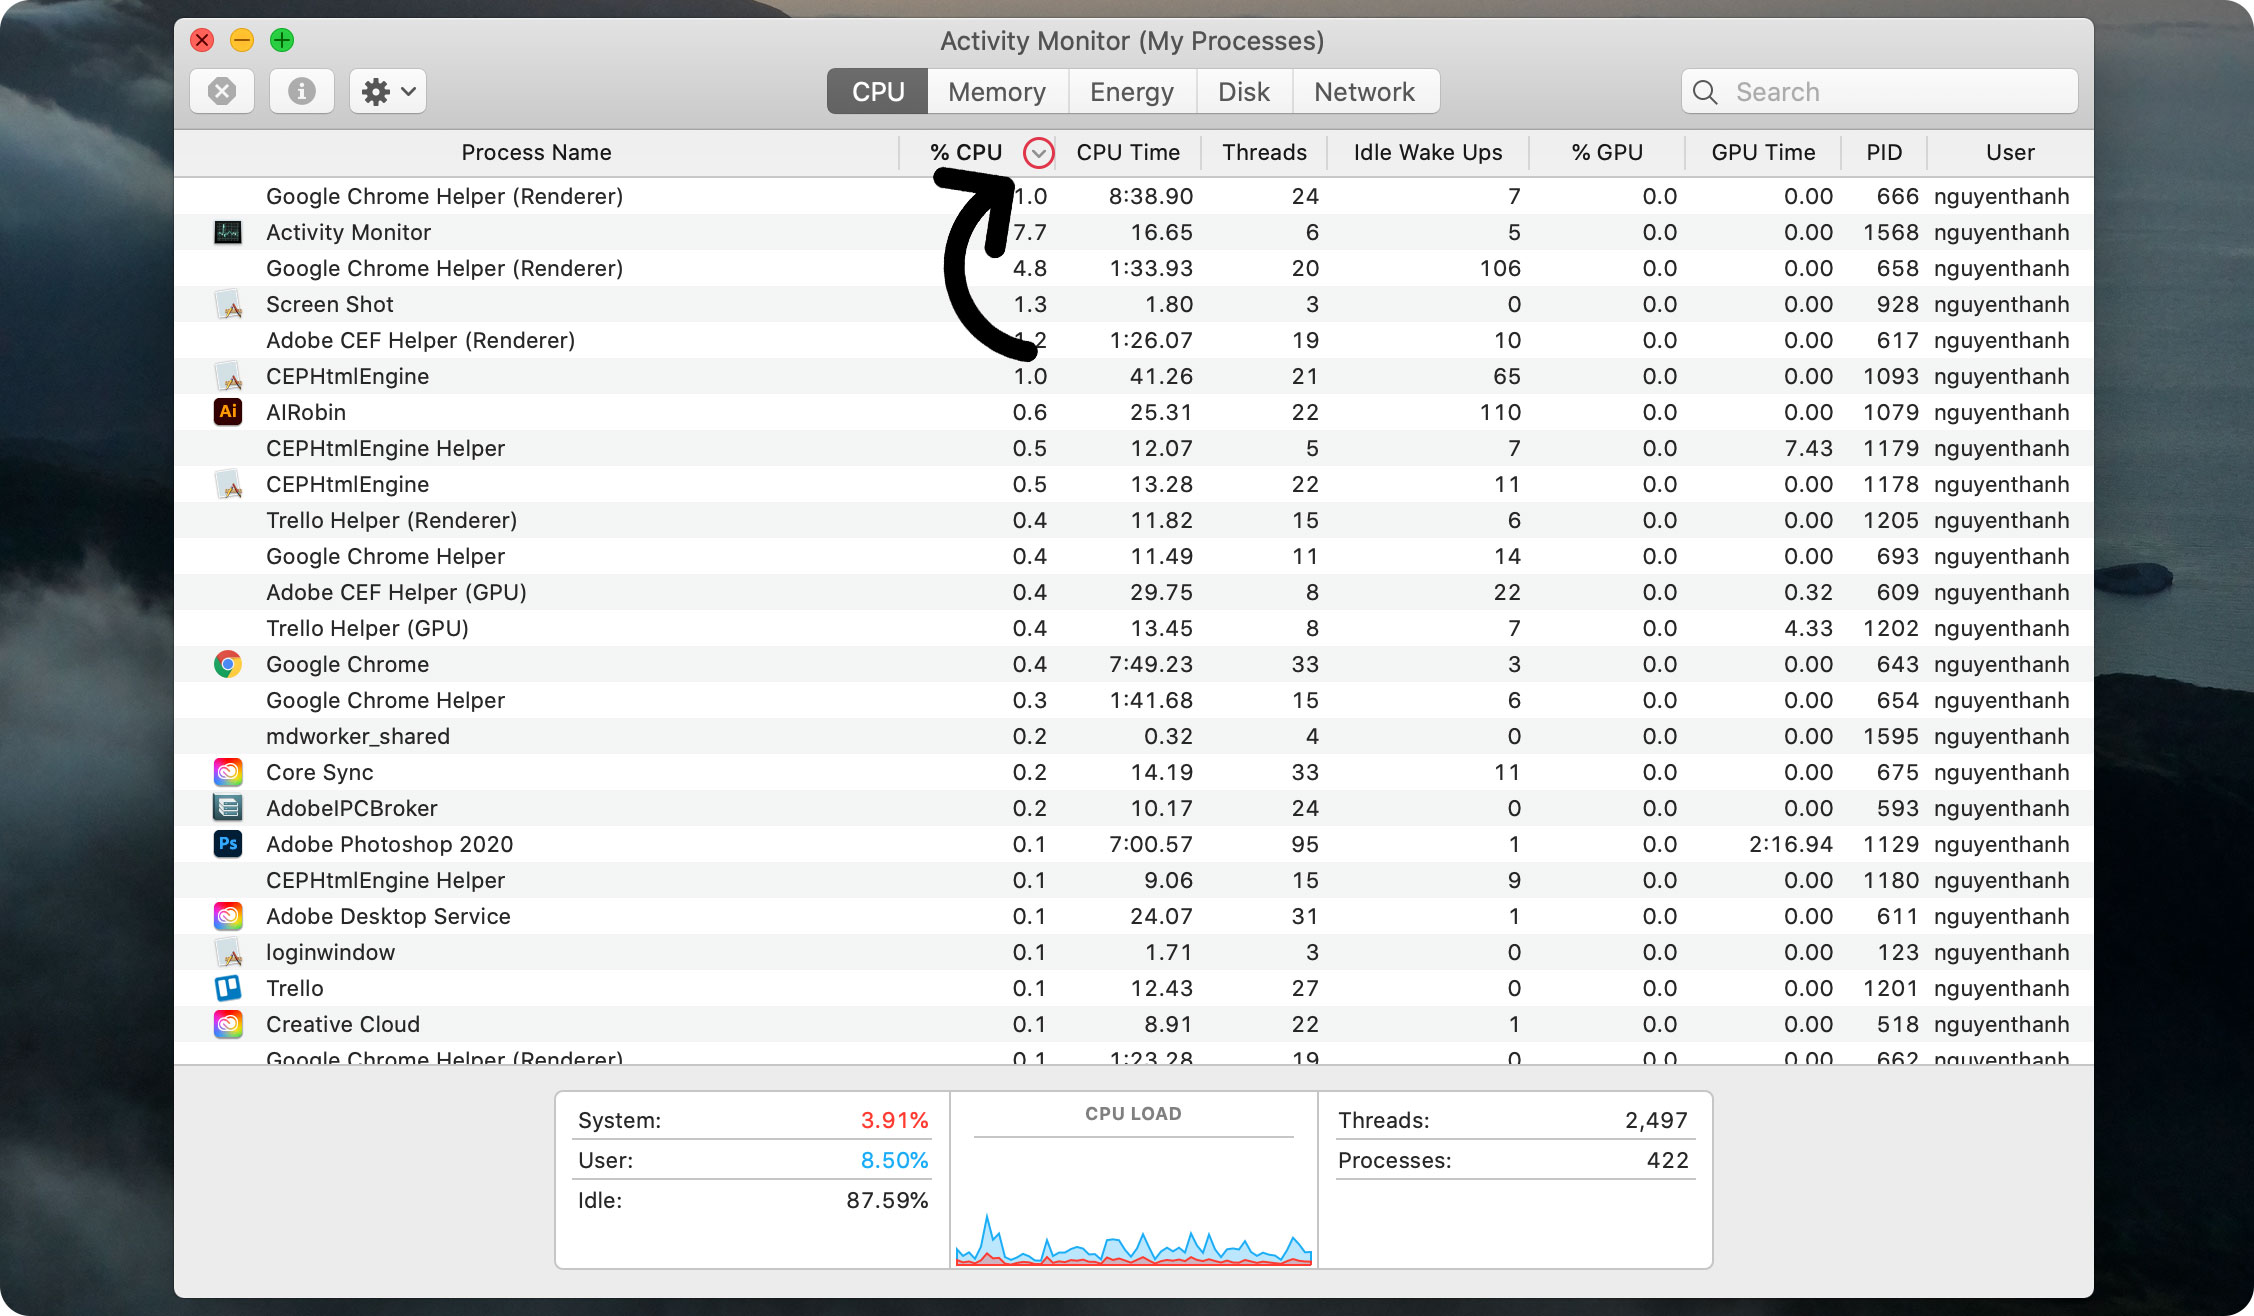The image size is (2254, 1316).
Task: Click the Adobe Photoshop 2020 process icon
Action: [228, 844]
